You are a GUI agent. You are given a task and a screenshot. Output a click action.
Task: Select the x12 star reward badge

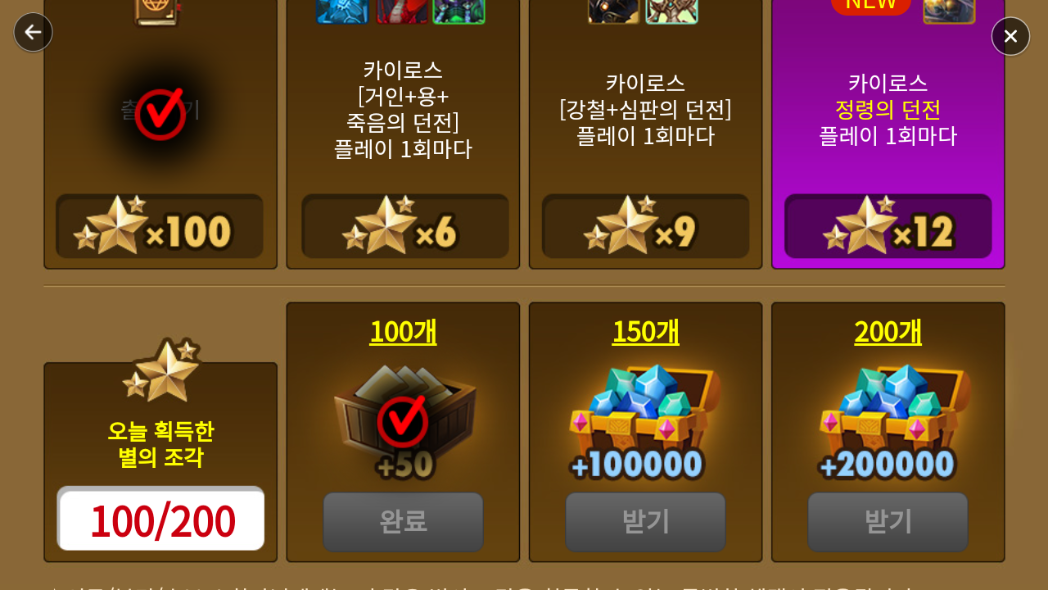[888, 227]
